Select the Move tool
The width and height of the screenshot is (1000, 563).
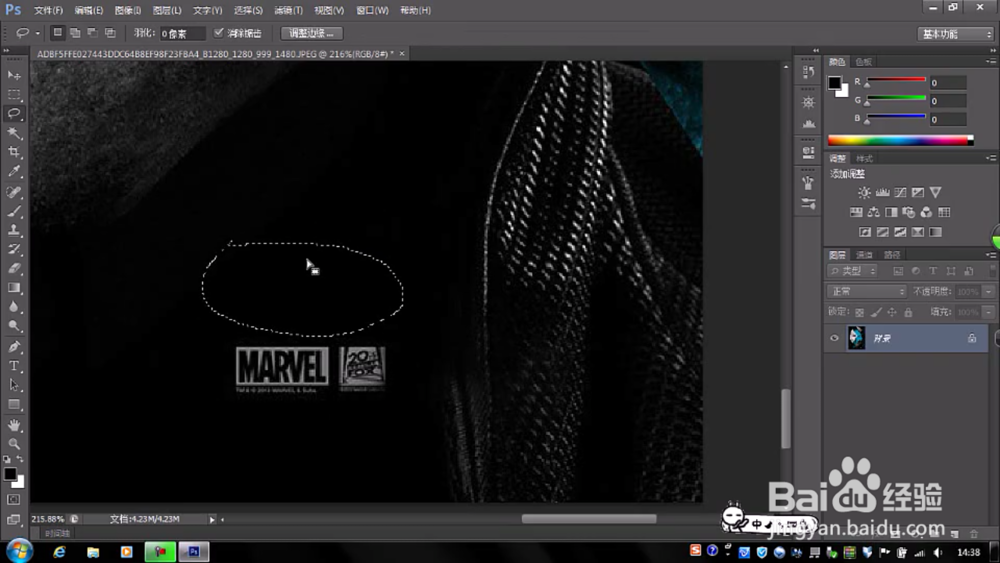click(14, 75)
